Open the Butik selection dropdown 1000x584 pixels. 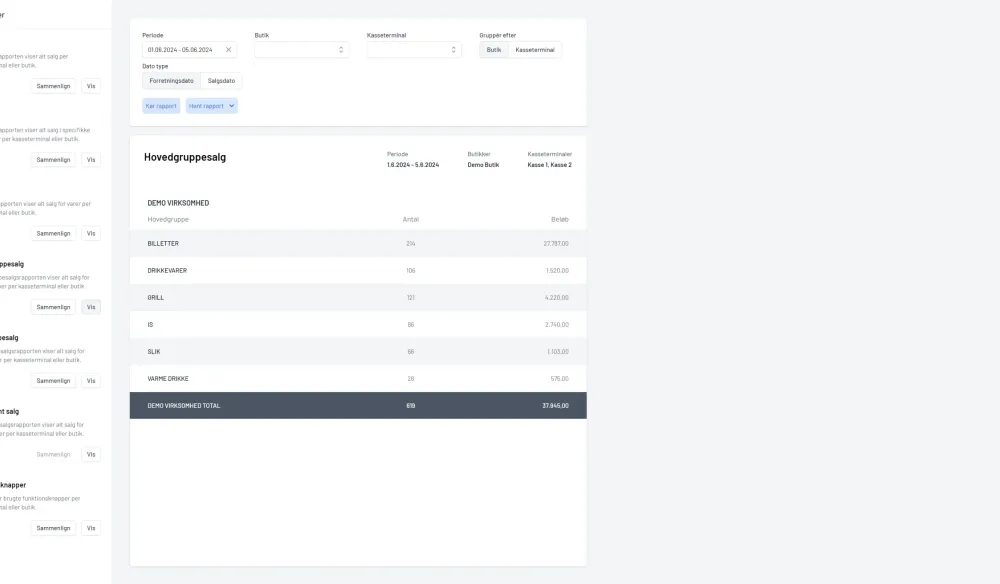pos(300,49)
